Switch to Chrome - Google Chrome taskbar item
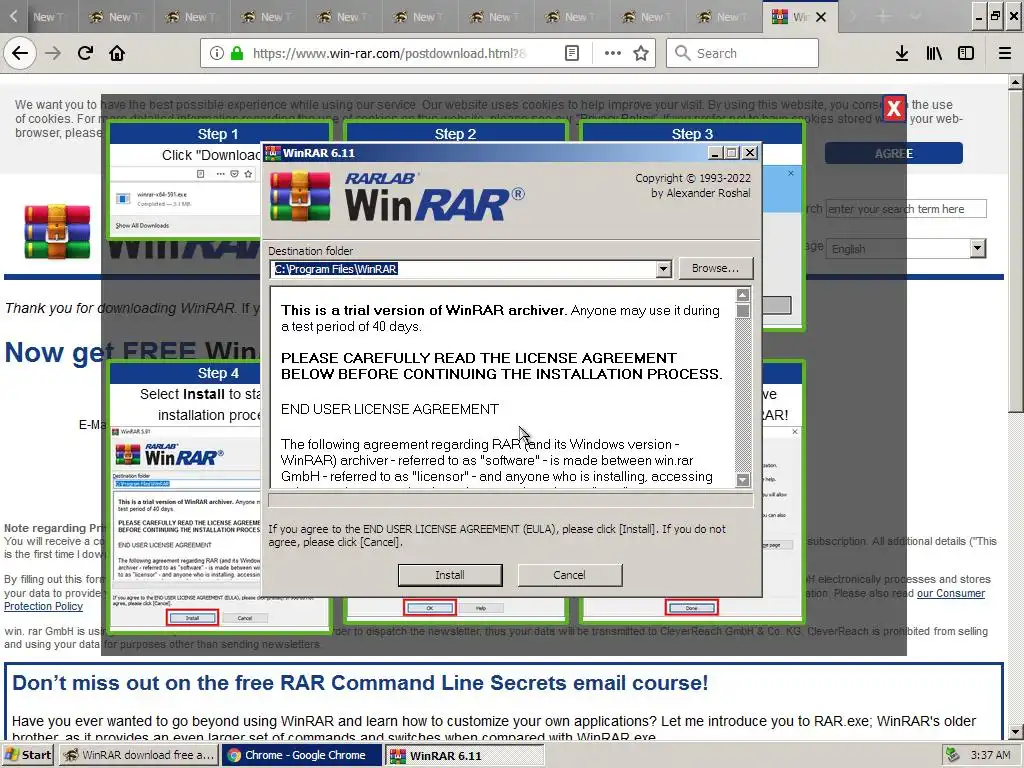Screen dimensions: 1024x768 pos(302,755)
